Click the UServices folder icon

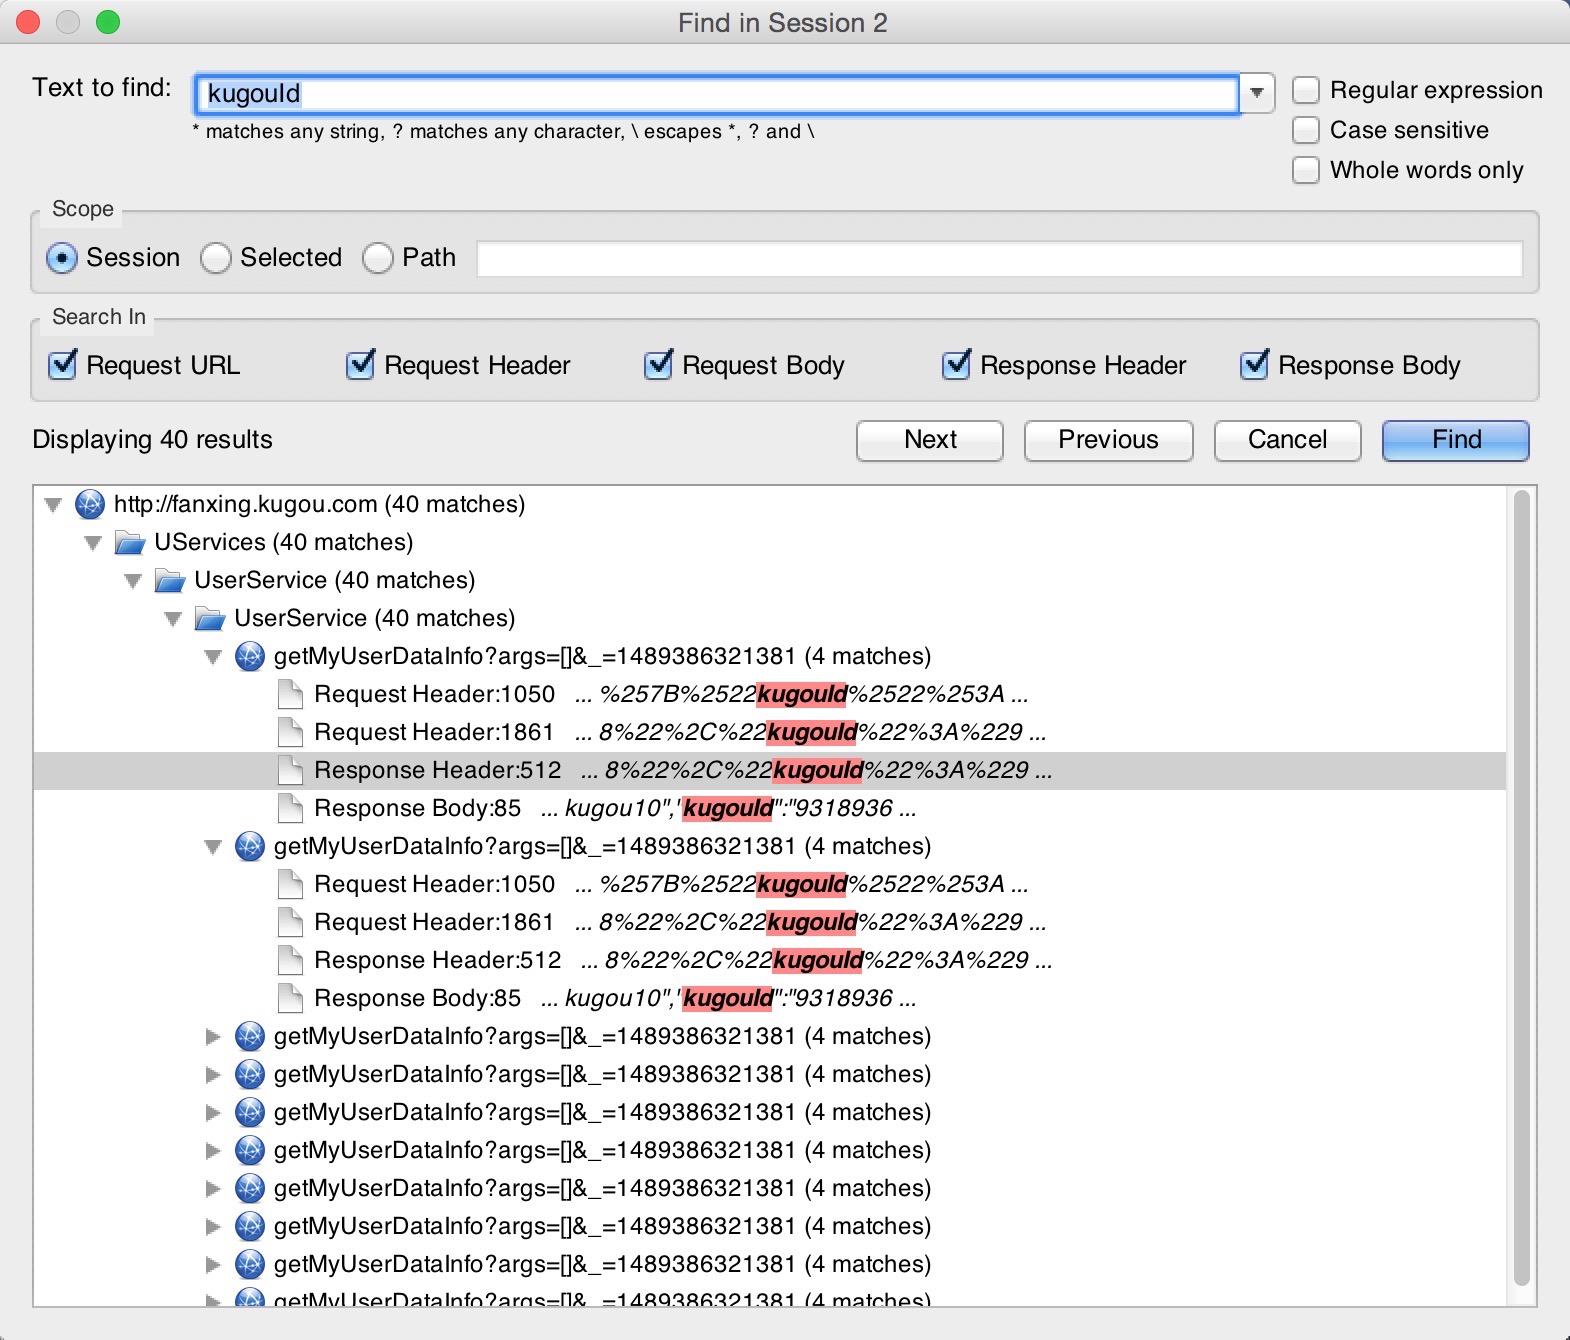130,542
